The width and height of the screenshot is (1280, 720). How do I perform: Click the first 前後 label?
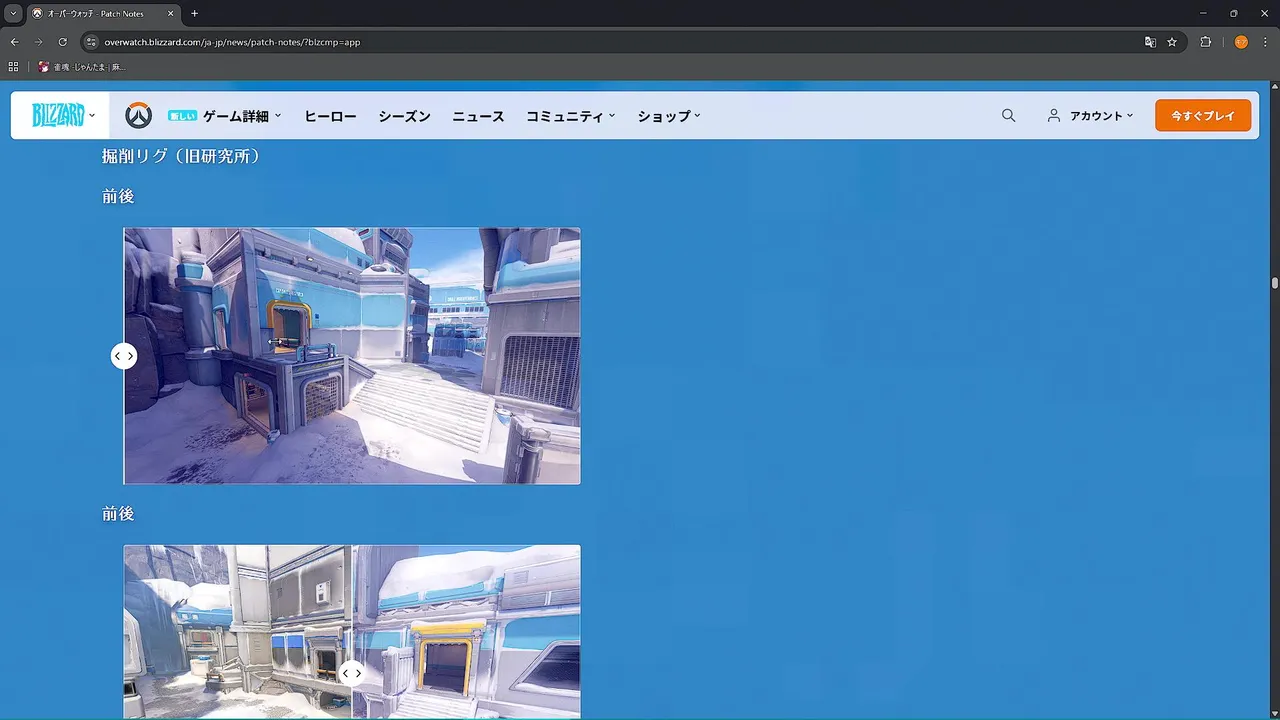(x=118, y=196)
